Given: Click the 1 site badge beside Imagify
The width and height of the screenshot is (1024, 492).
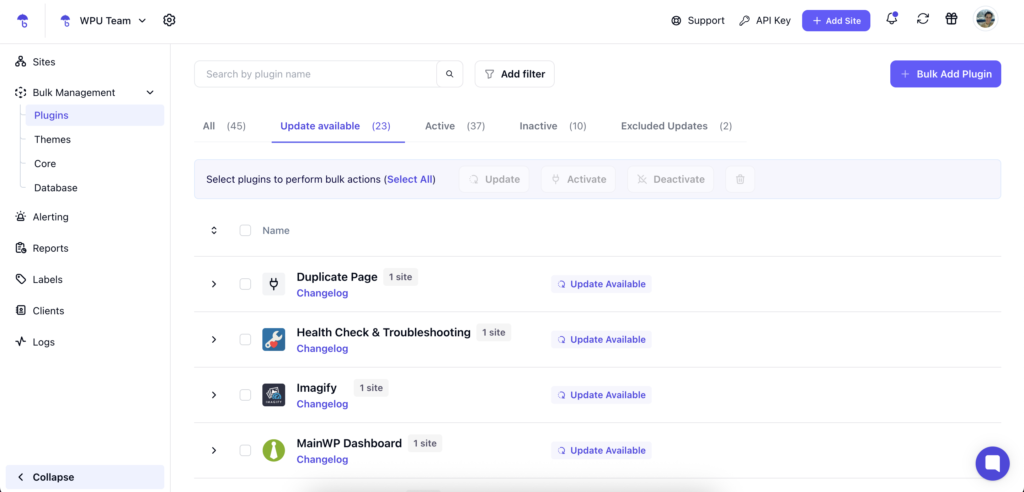Looking at the screenshot, I should [371, 388].
